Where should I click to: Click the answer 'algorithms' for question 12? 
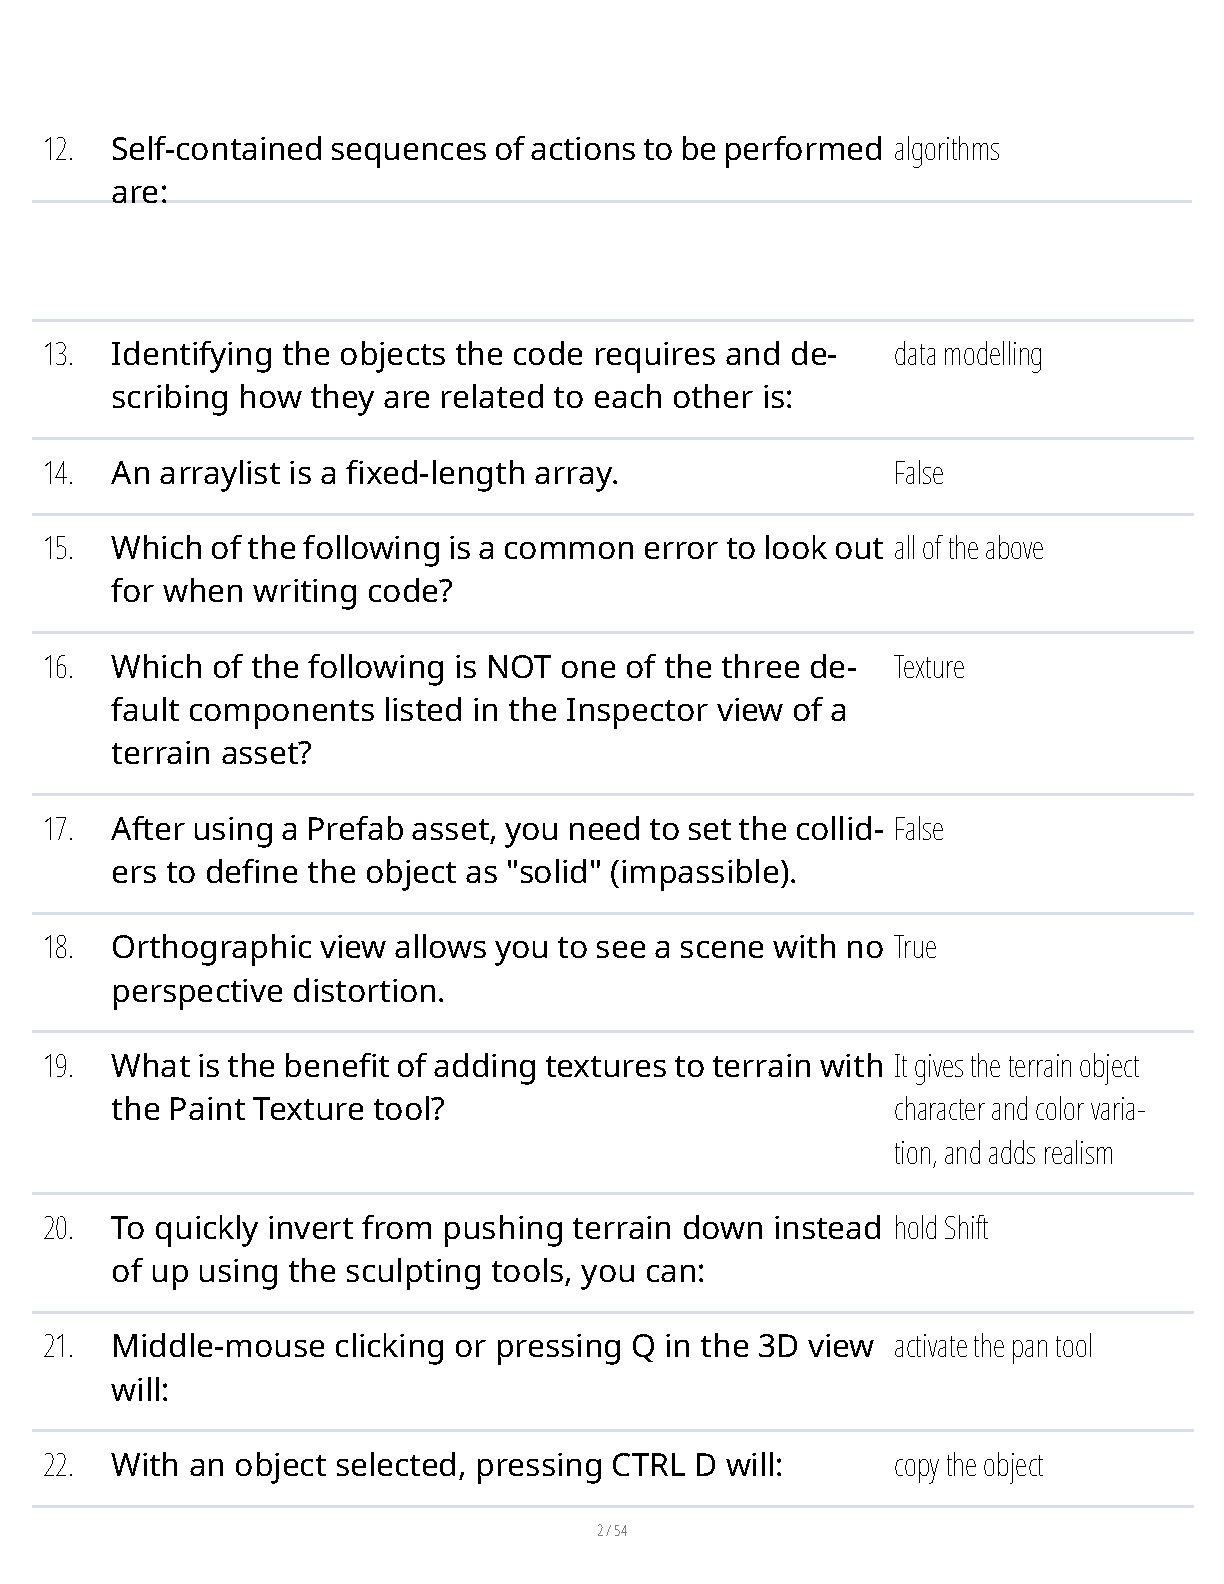[x=946, y=150]
